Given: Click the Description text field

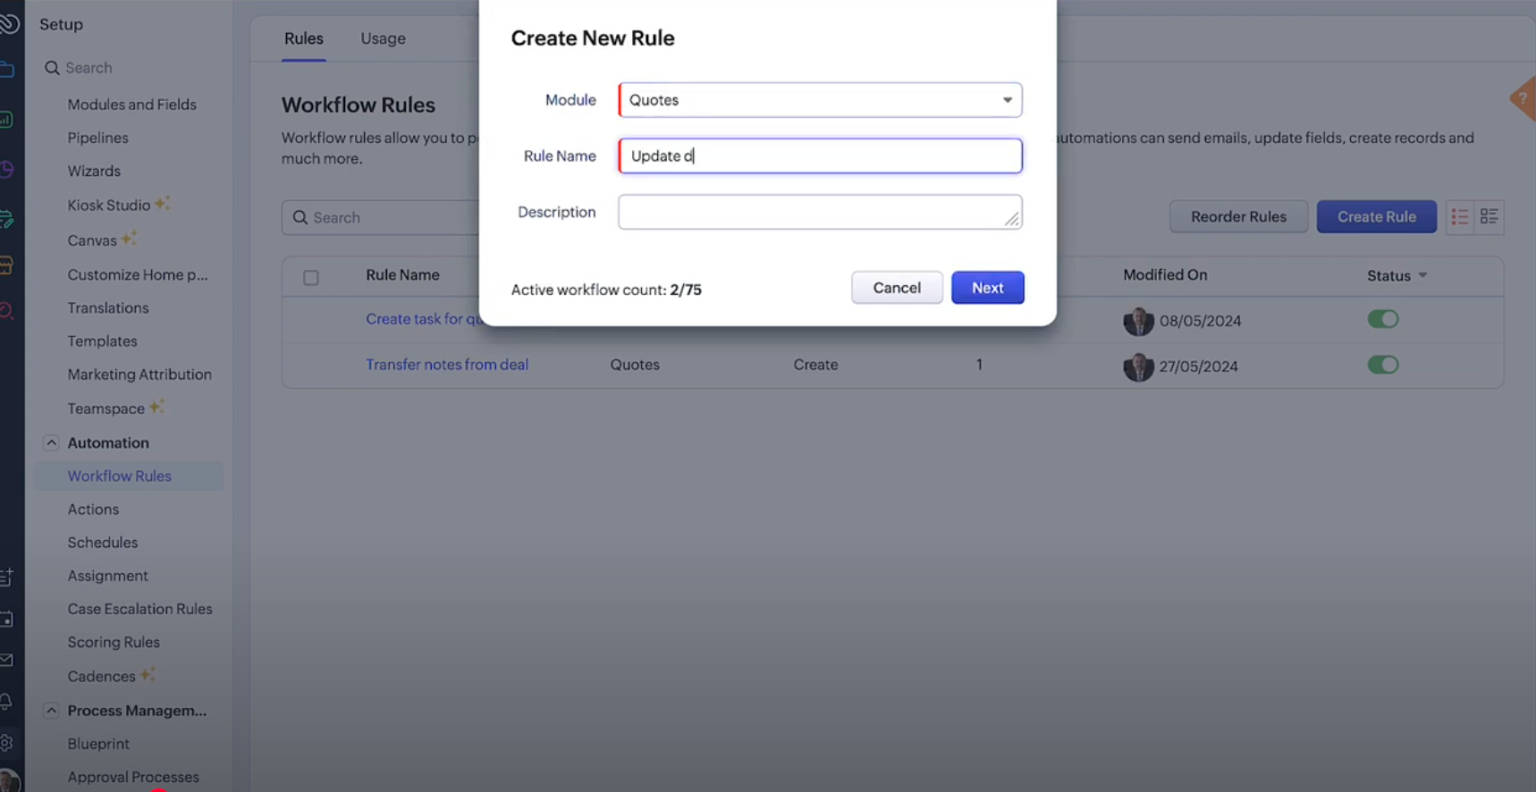Looking at the screenshot, I should click(819, 211).
